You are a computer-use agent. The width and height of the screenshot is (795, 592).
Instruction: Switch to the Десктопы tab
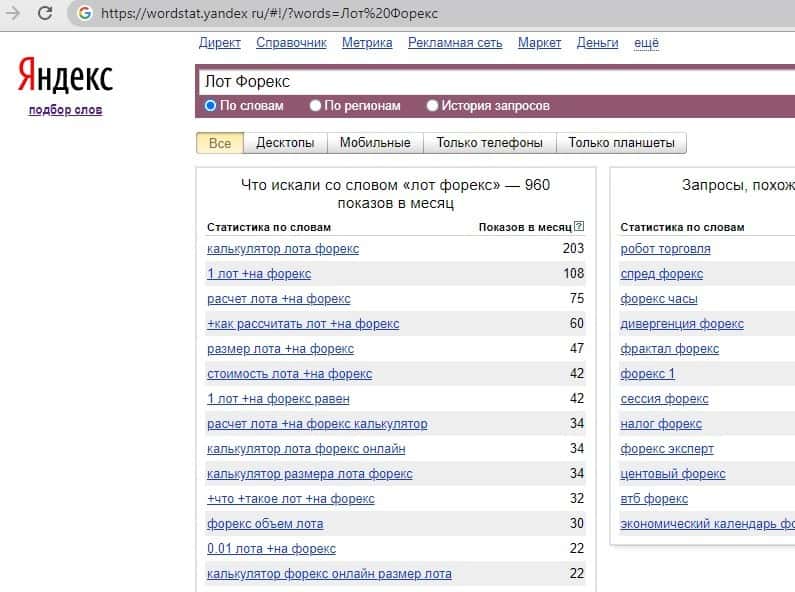tap(285, 143)
